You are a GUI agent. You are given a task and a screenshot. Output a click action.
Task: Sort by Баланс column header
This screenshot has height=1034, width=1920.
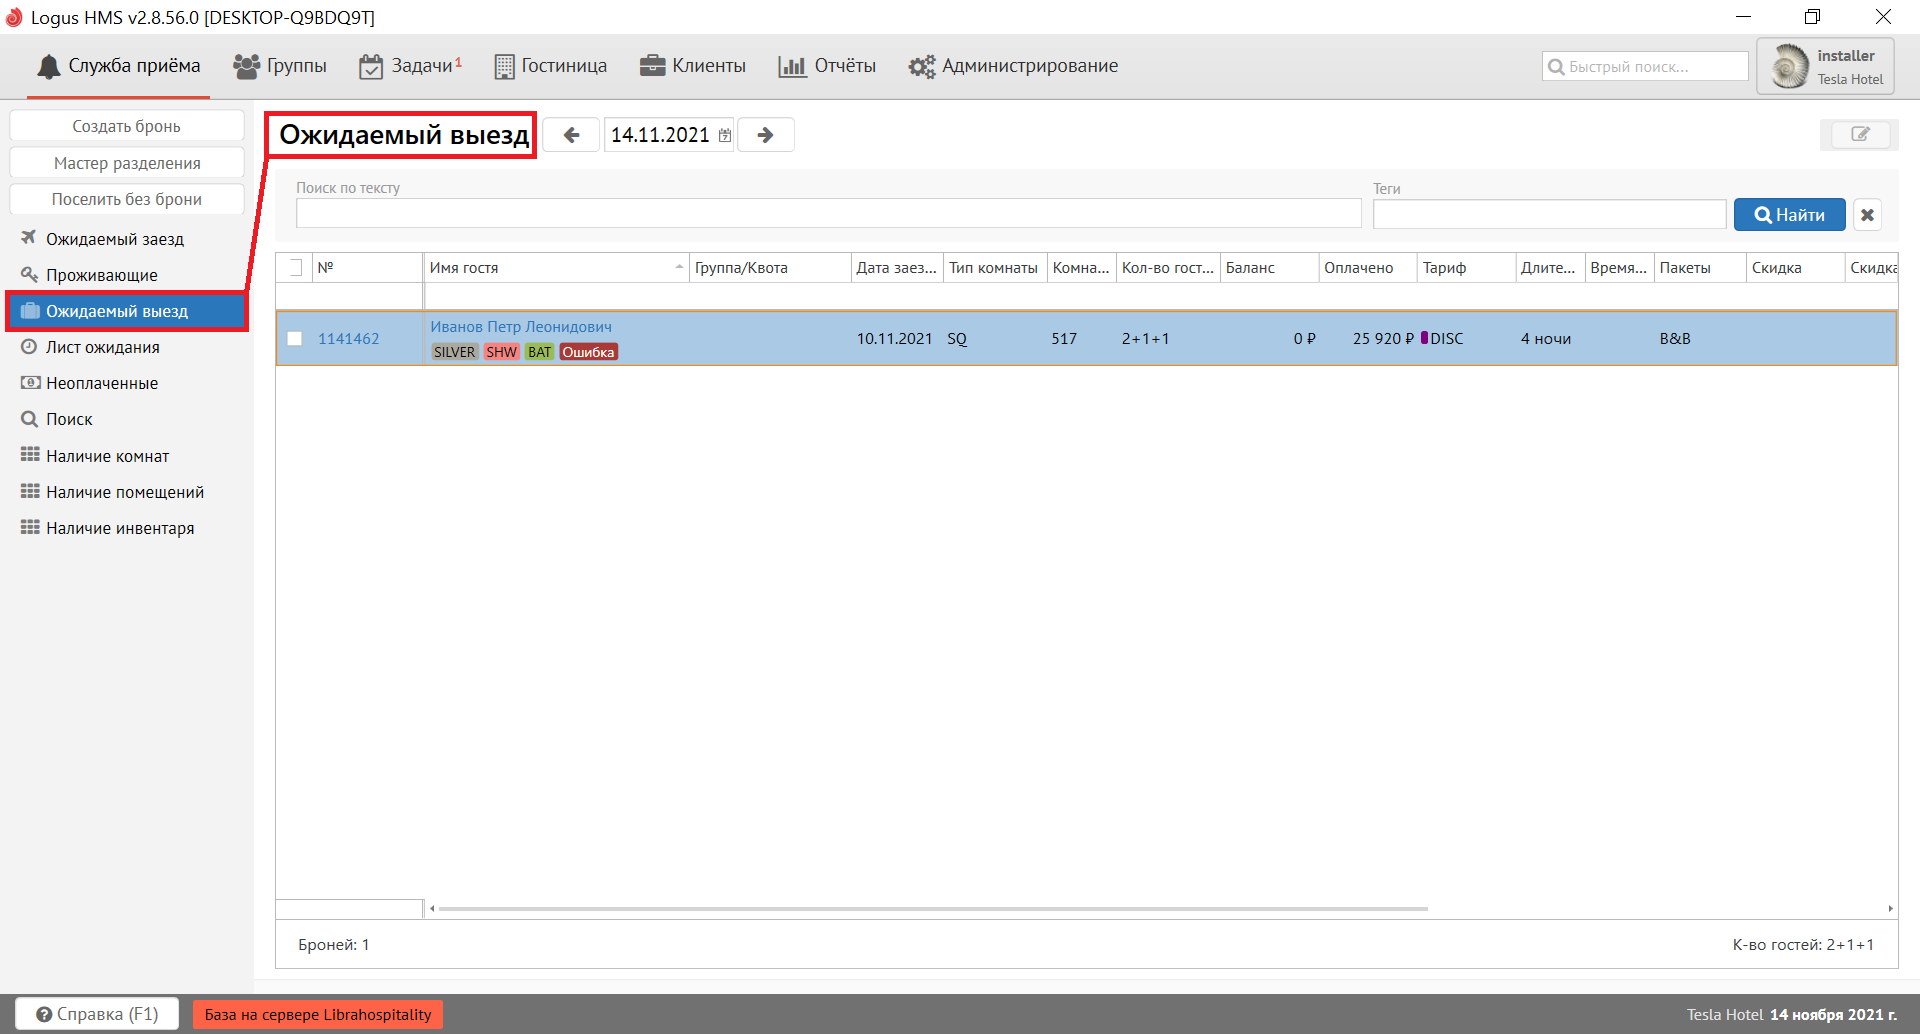click(x=1269, y=268)
